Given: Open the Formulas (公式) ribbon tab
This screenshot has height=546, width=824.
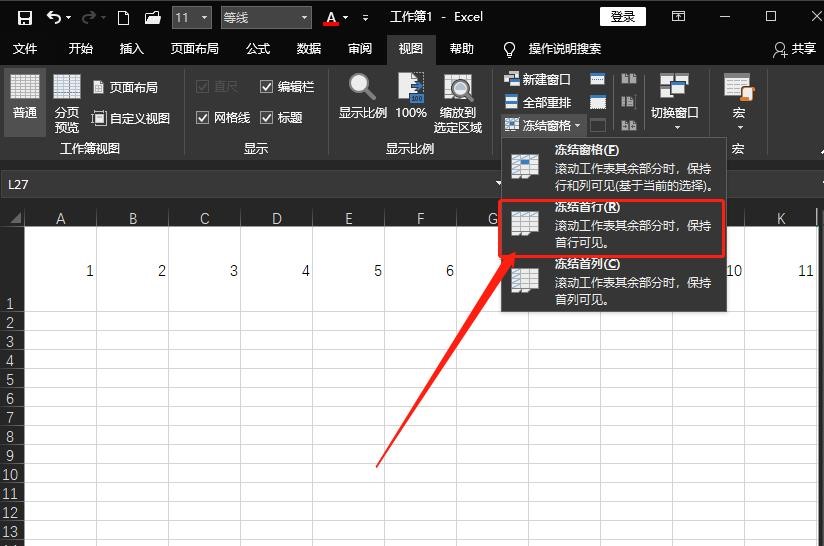Looking at the screenshot, I should click(x=258, y=49).
